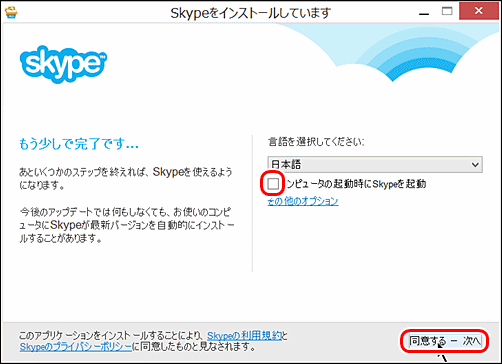Toggle the launch Skype at startup checkbox

point(273,183)
